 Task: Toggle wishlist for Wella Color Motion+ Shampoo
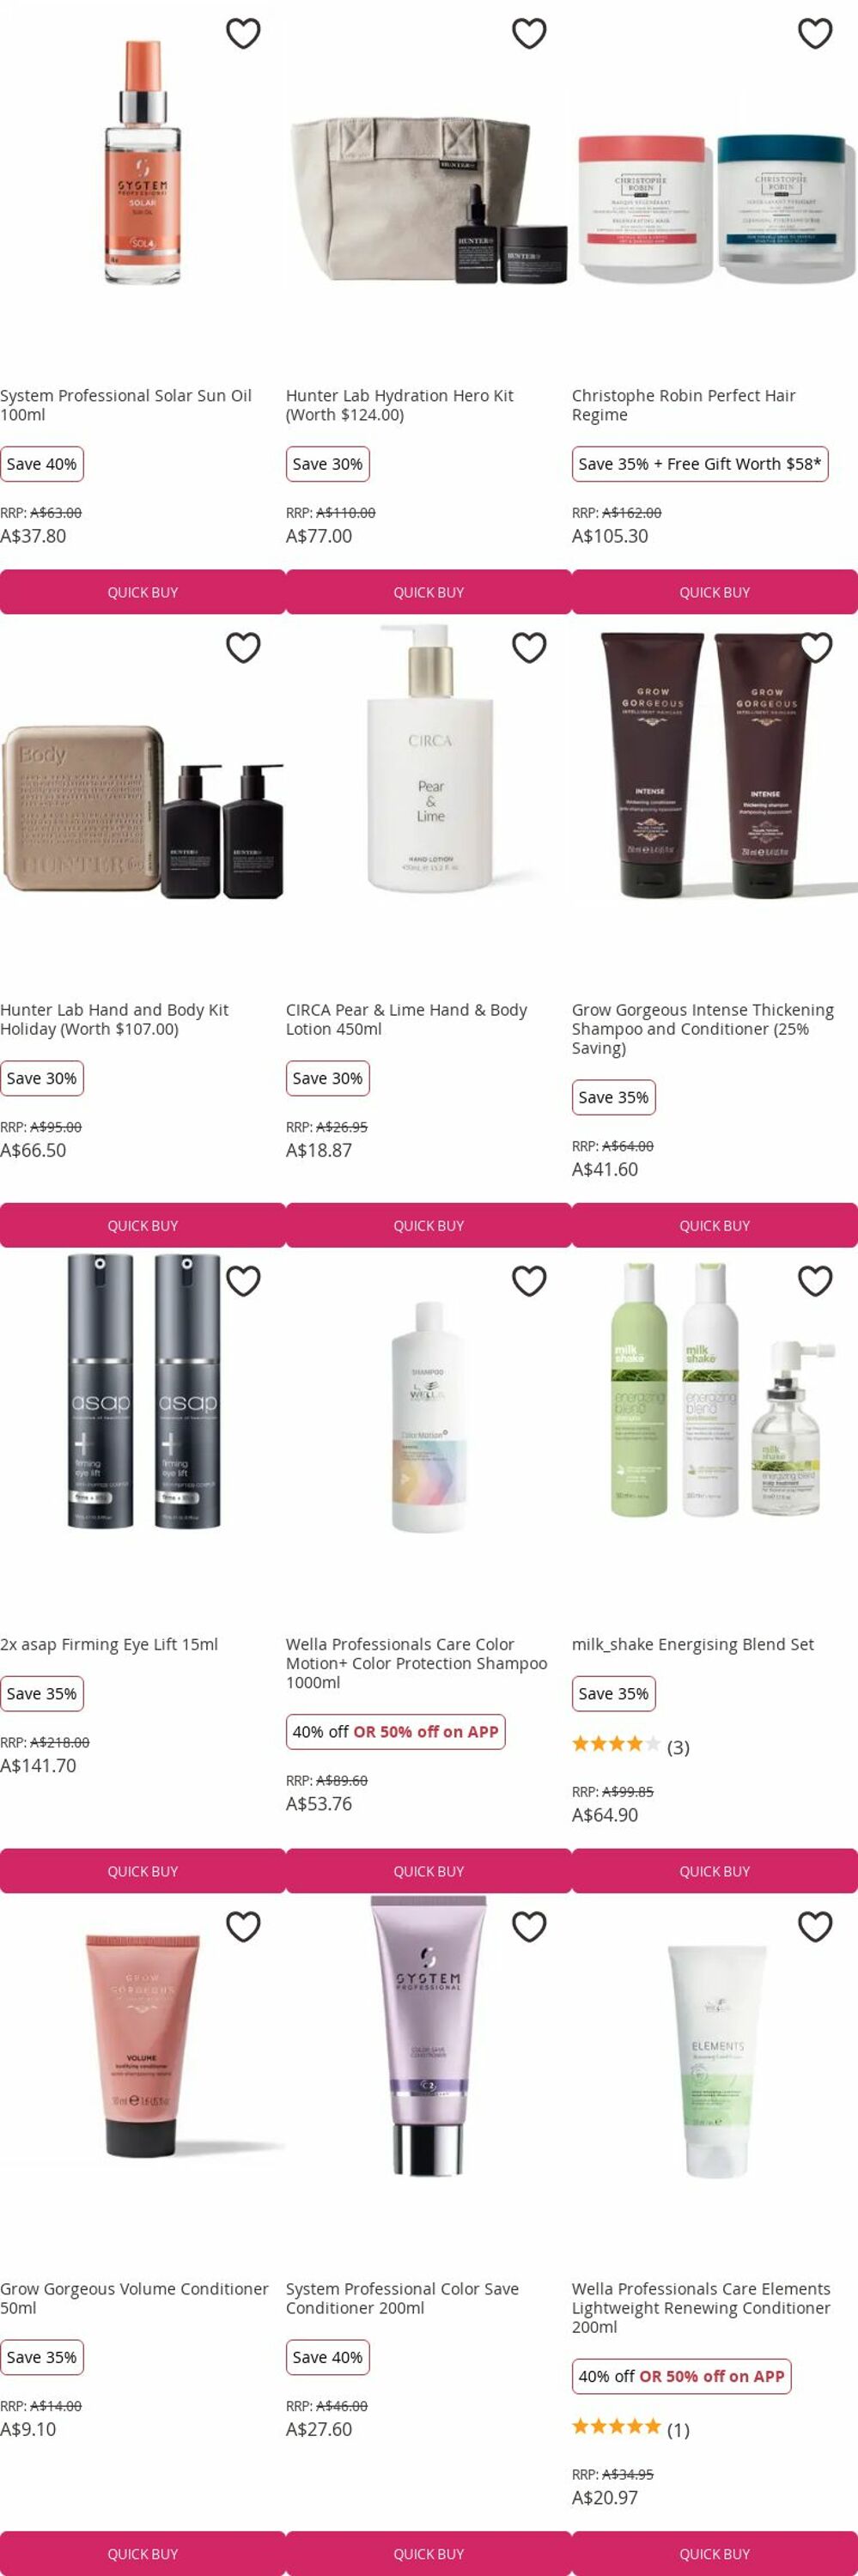(x=529, y=1281)
